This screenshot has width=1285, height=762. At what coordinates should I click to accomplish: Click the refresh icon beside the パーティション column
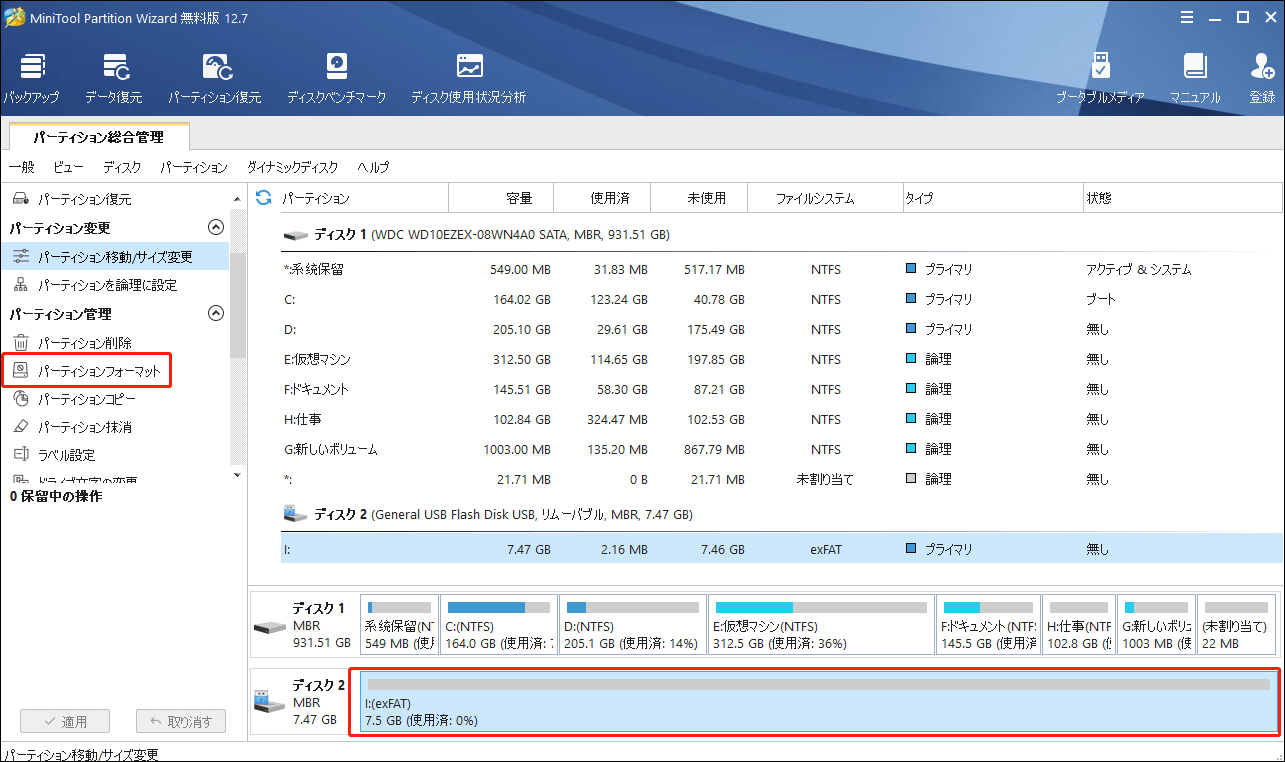click(x=264, y=198)
